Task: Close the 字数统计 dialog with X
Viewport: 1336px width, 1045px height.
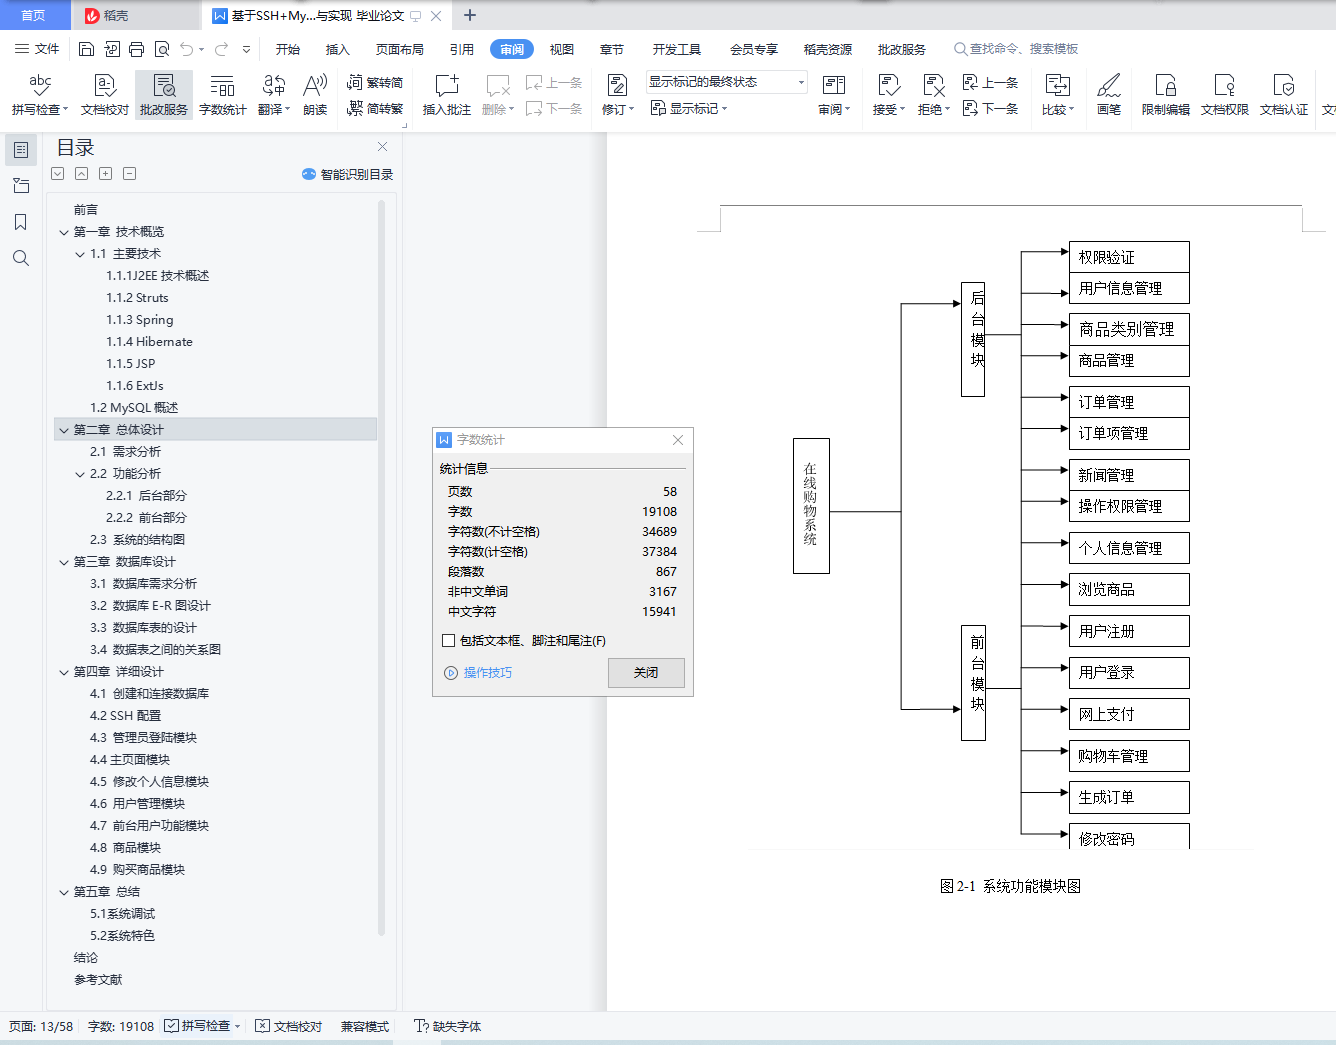Action: [678, 440]
